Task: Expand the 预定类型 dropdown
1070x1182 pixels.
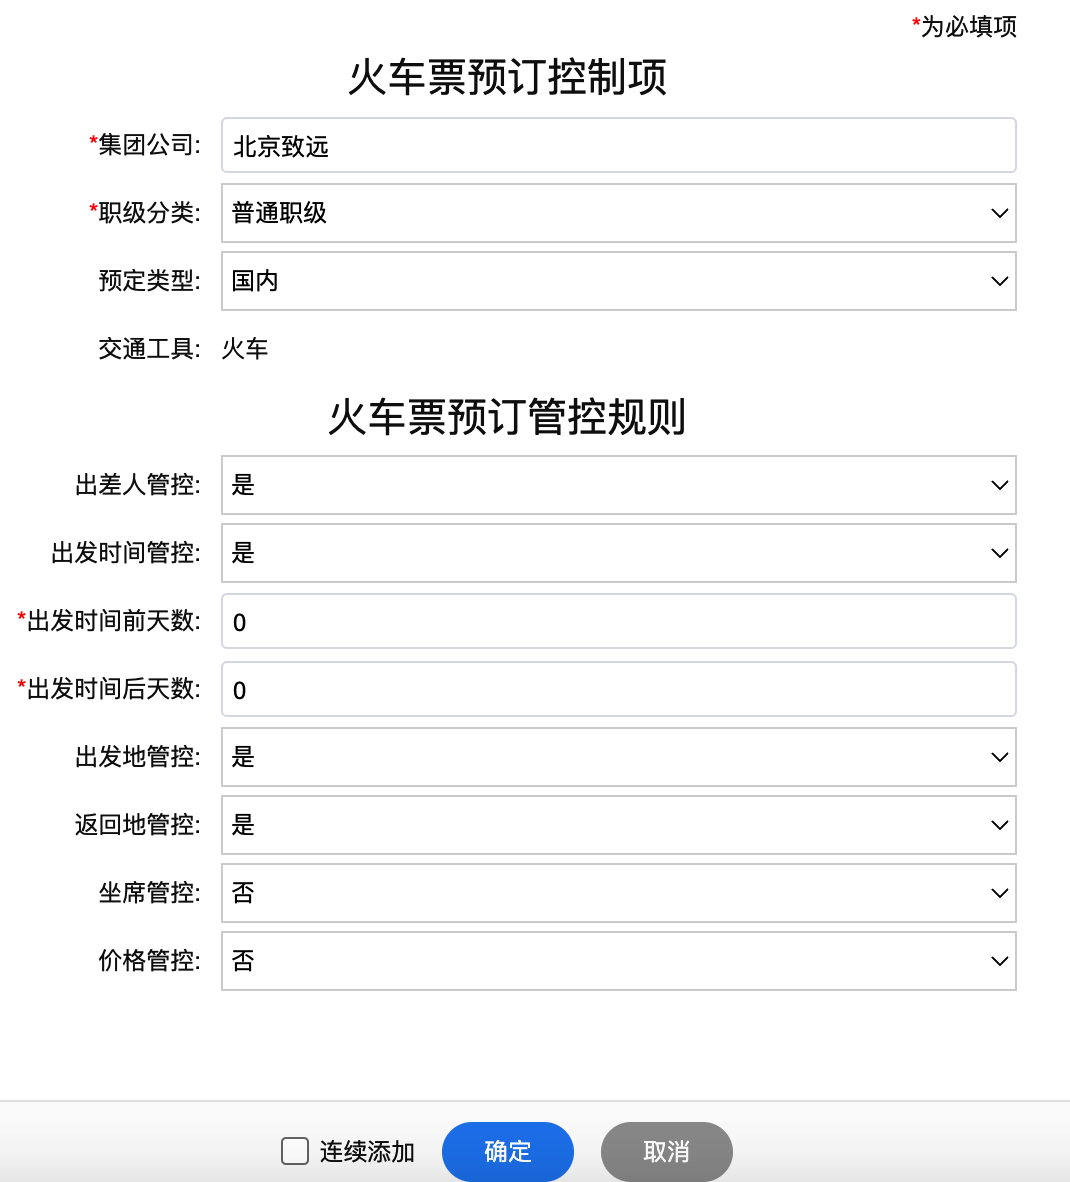Action: pyautogui.click(x=618, y=281)
